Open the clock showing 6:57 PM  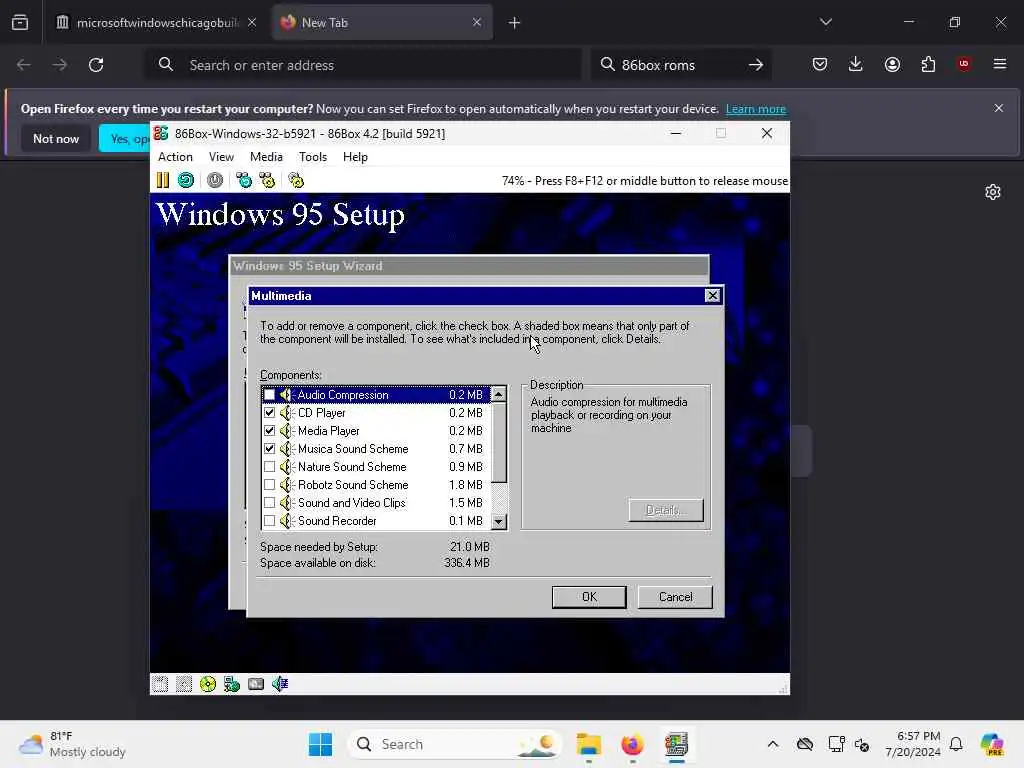click(913, 744)
